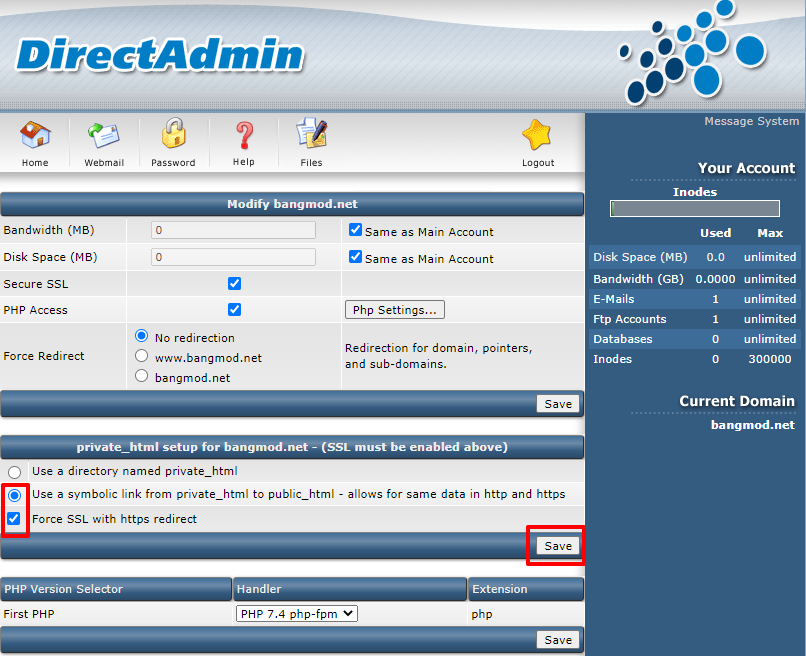Image resolution: width=806 pixels, height=656 pixels.
Task: Open the First PHP handler dropdown
Action: coord(297,613)
